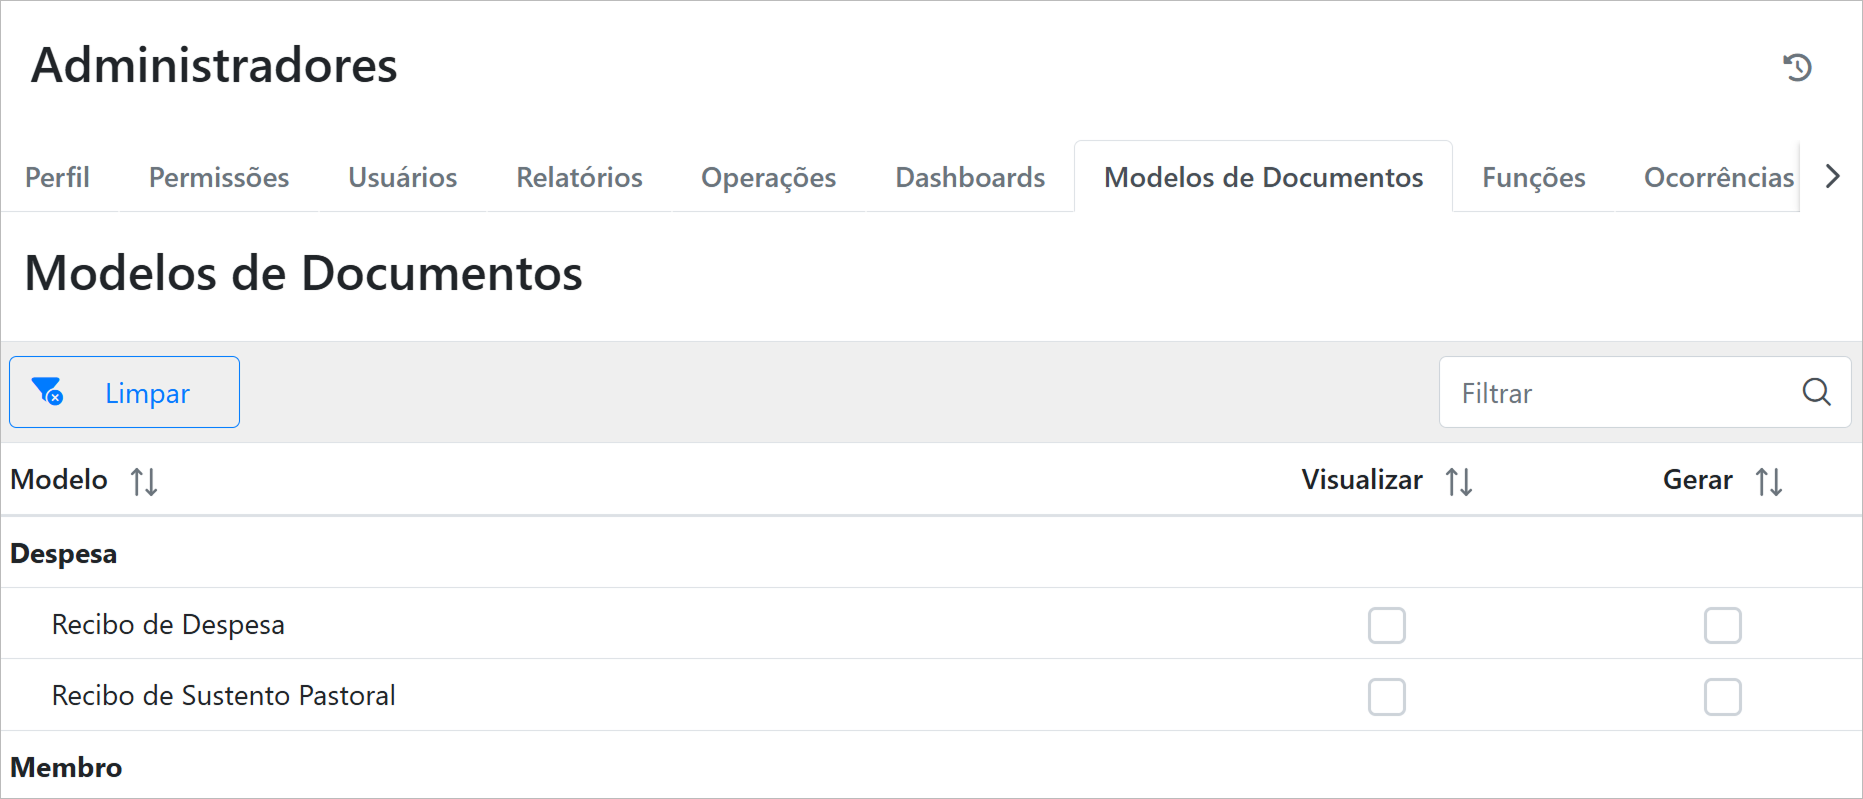Sort by Modelo column arrows

pos(144,481)
